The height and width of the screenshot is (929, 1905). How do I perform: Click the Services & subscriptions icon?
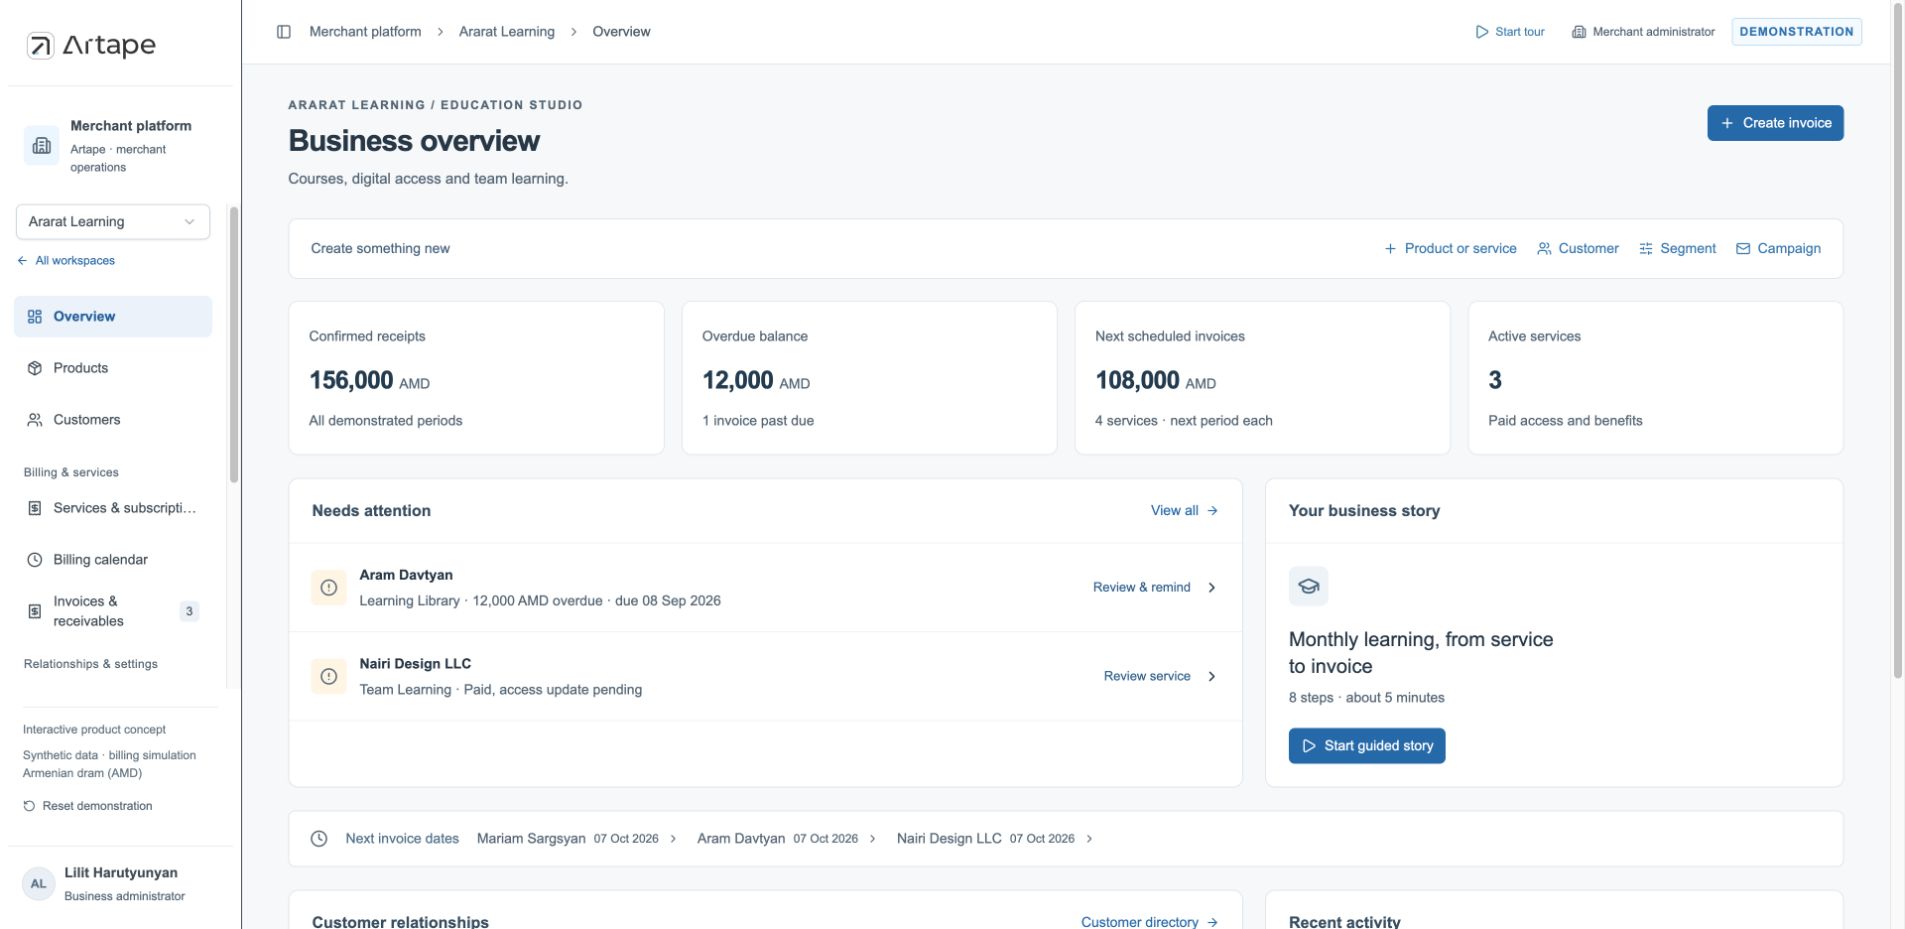tap(35, 508)
